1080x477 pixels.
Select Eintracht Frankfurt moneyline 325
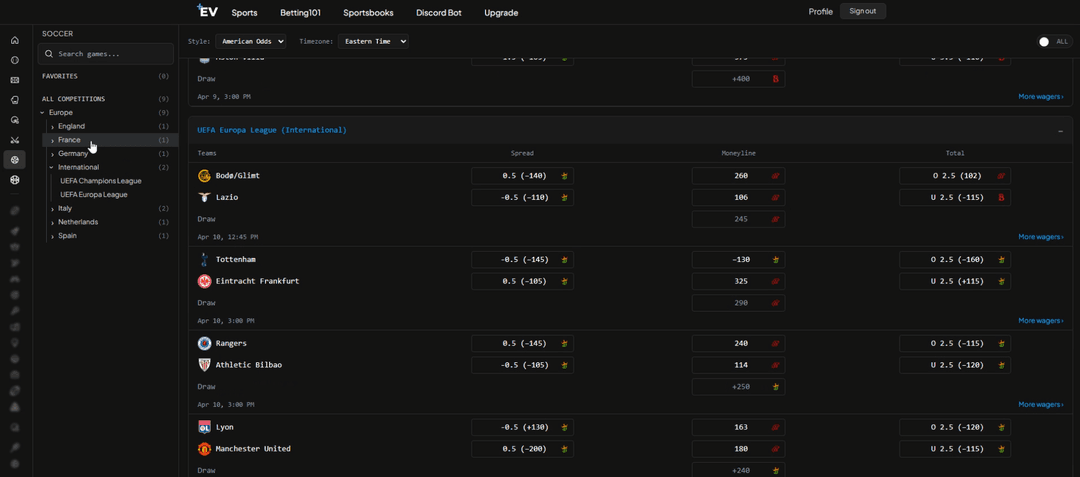click(738, 282)
